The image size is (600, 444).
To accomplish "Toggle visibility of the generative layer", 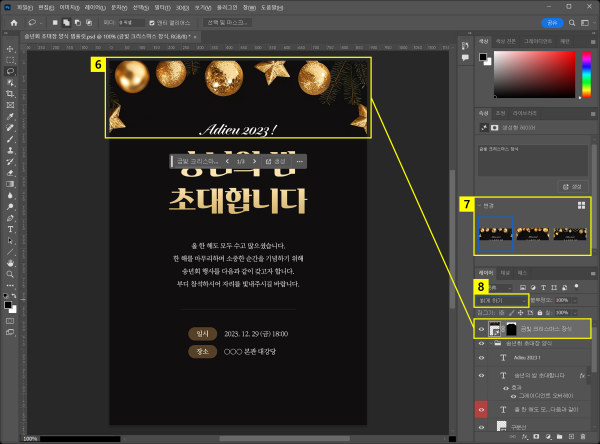I will [x=481, y=328].
